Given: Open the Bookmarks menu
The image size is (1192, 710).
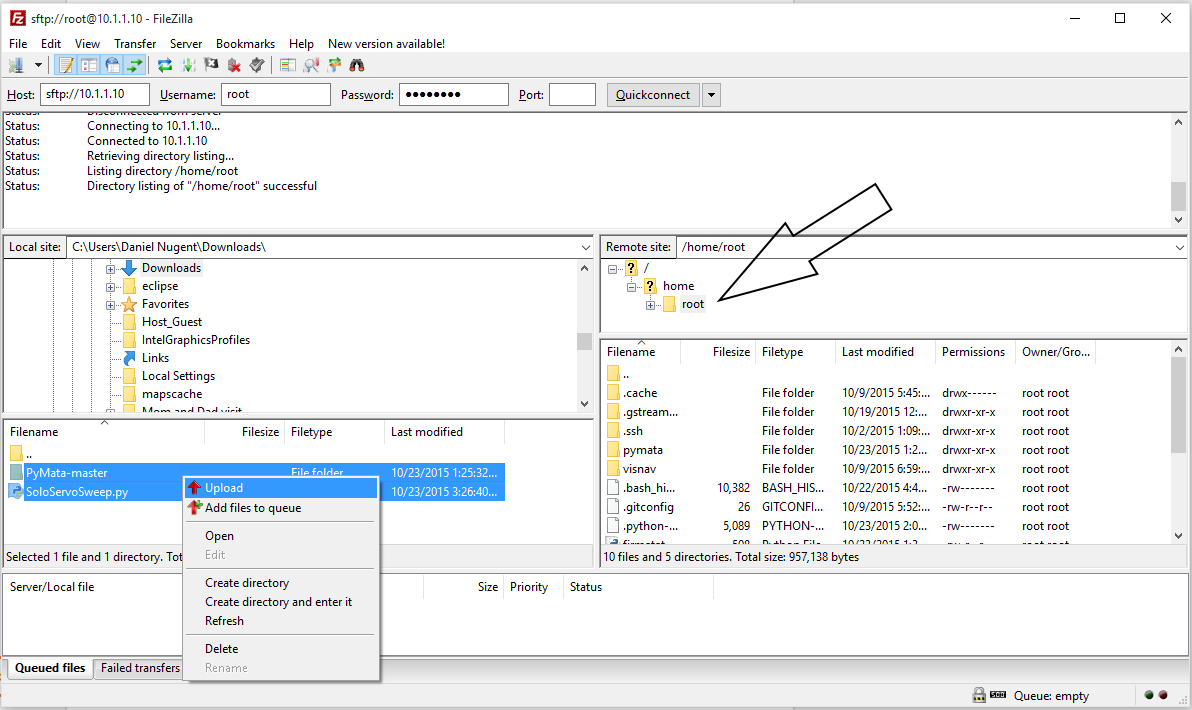Looking at the screenshot, I should [245, 44].
